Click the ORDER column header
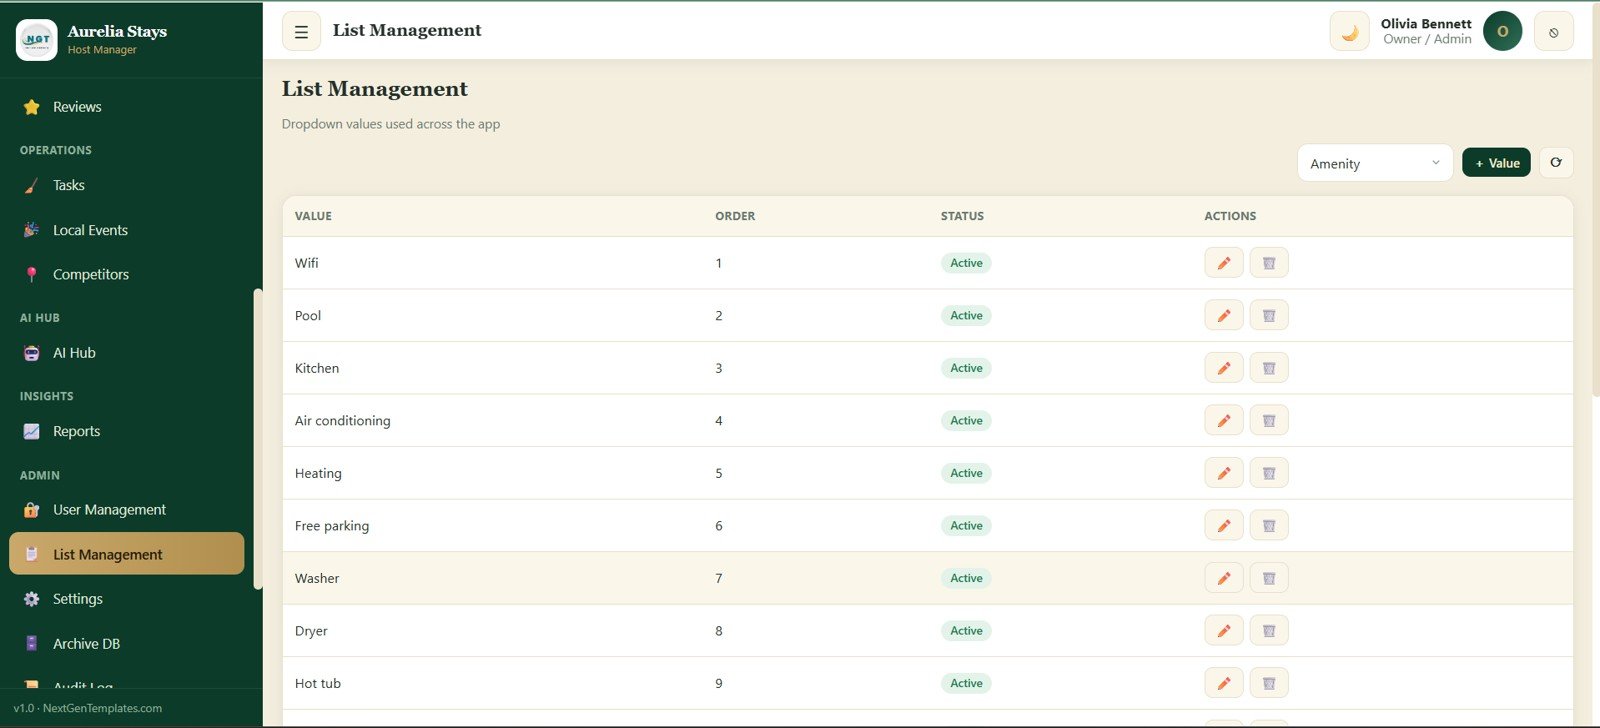This screenshot has height=728, width=1600. click(x=735, y=216)
